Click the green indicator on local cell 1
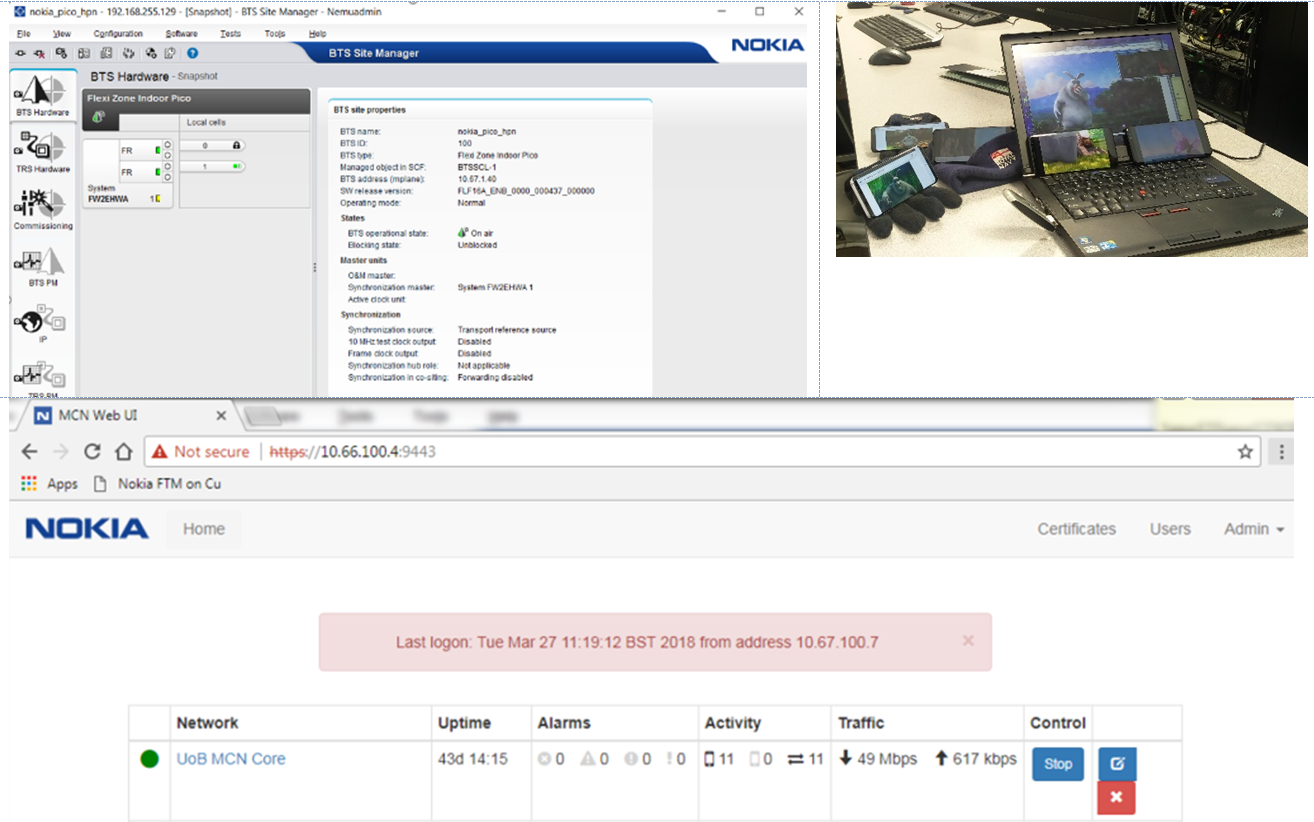The width and height of the screenshot is (1314, 822). click(x=237, y=167)
